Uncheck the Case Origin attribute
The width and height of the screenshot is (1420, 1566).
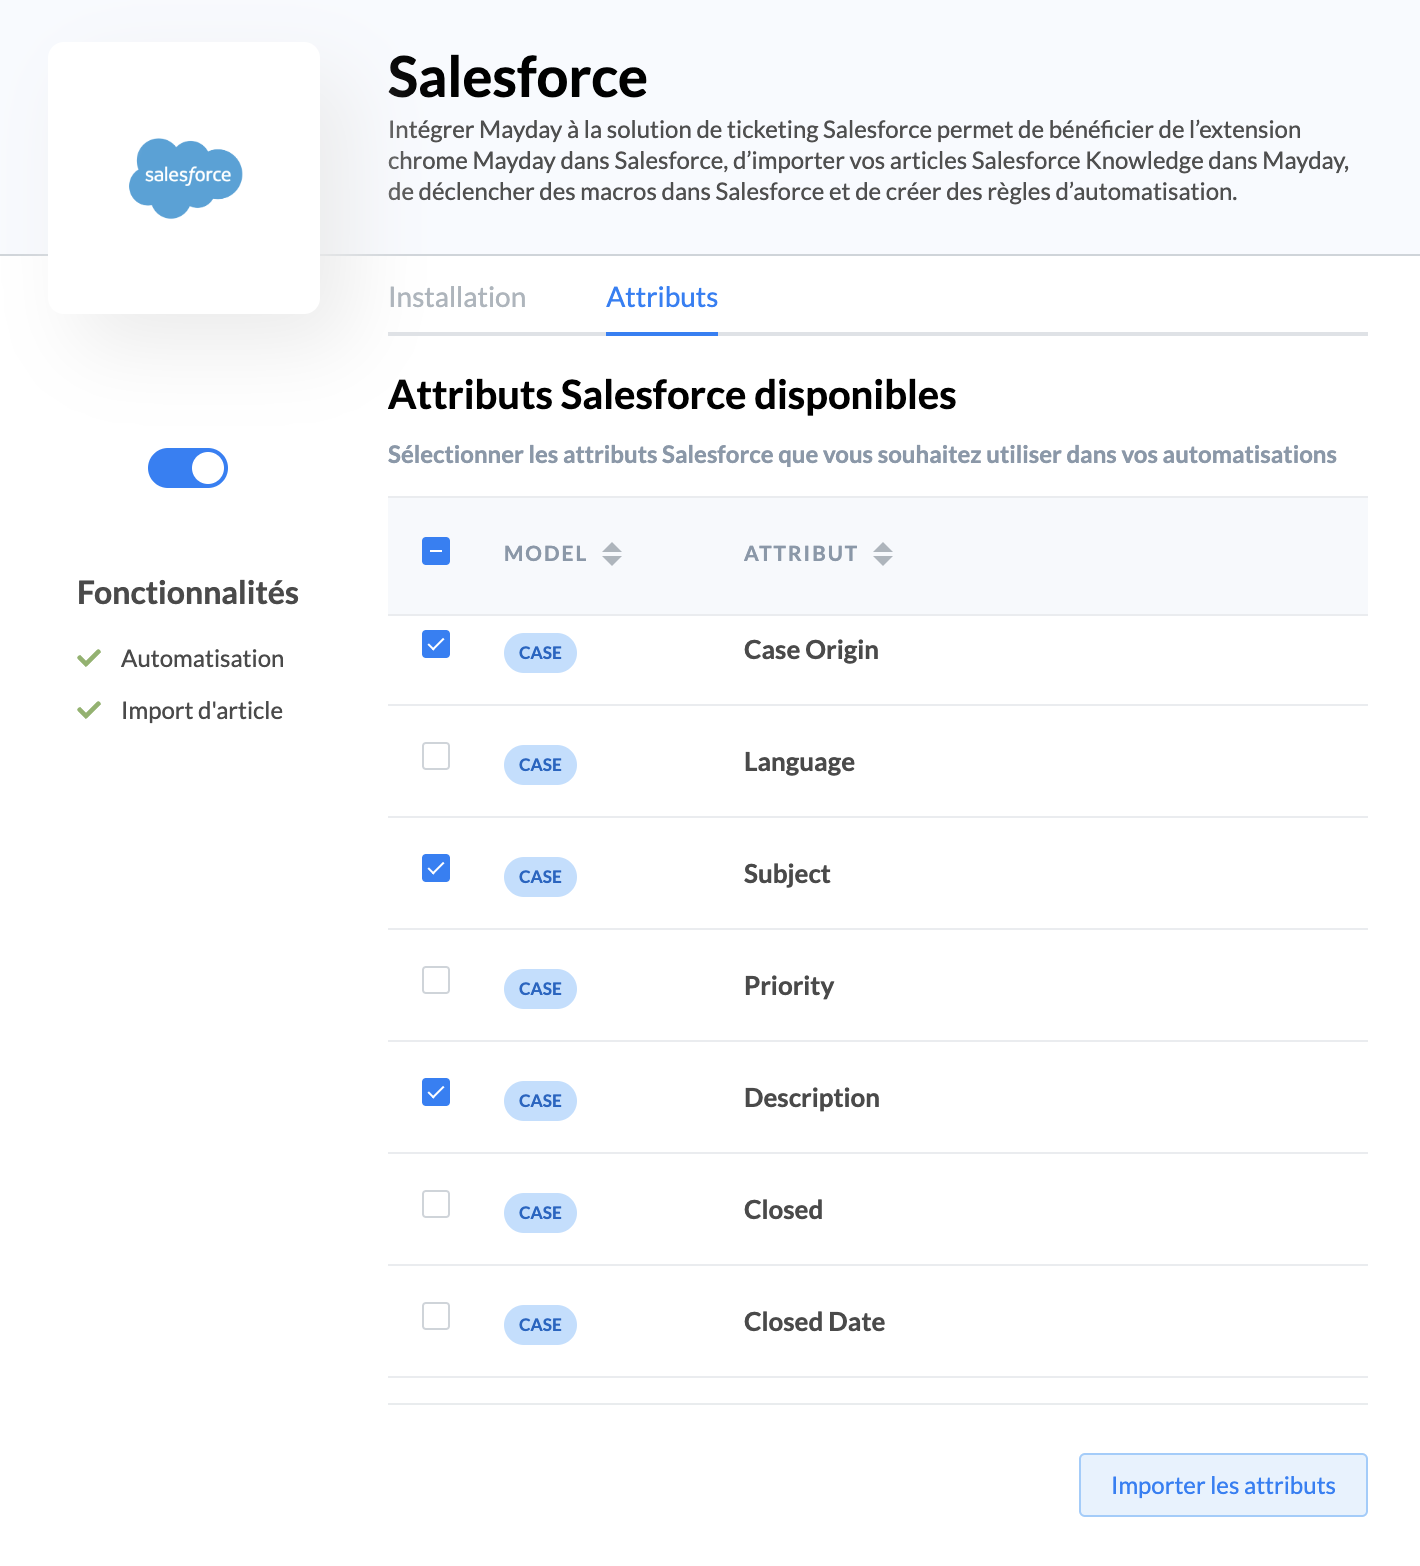[436, 644]
